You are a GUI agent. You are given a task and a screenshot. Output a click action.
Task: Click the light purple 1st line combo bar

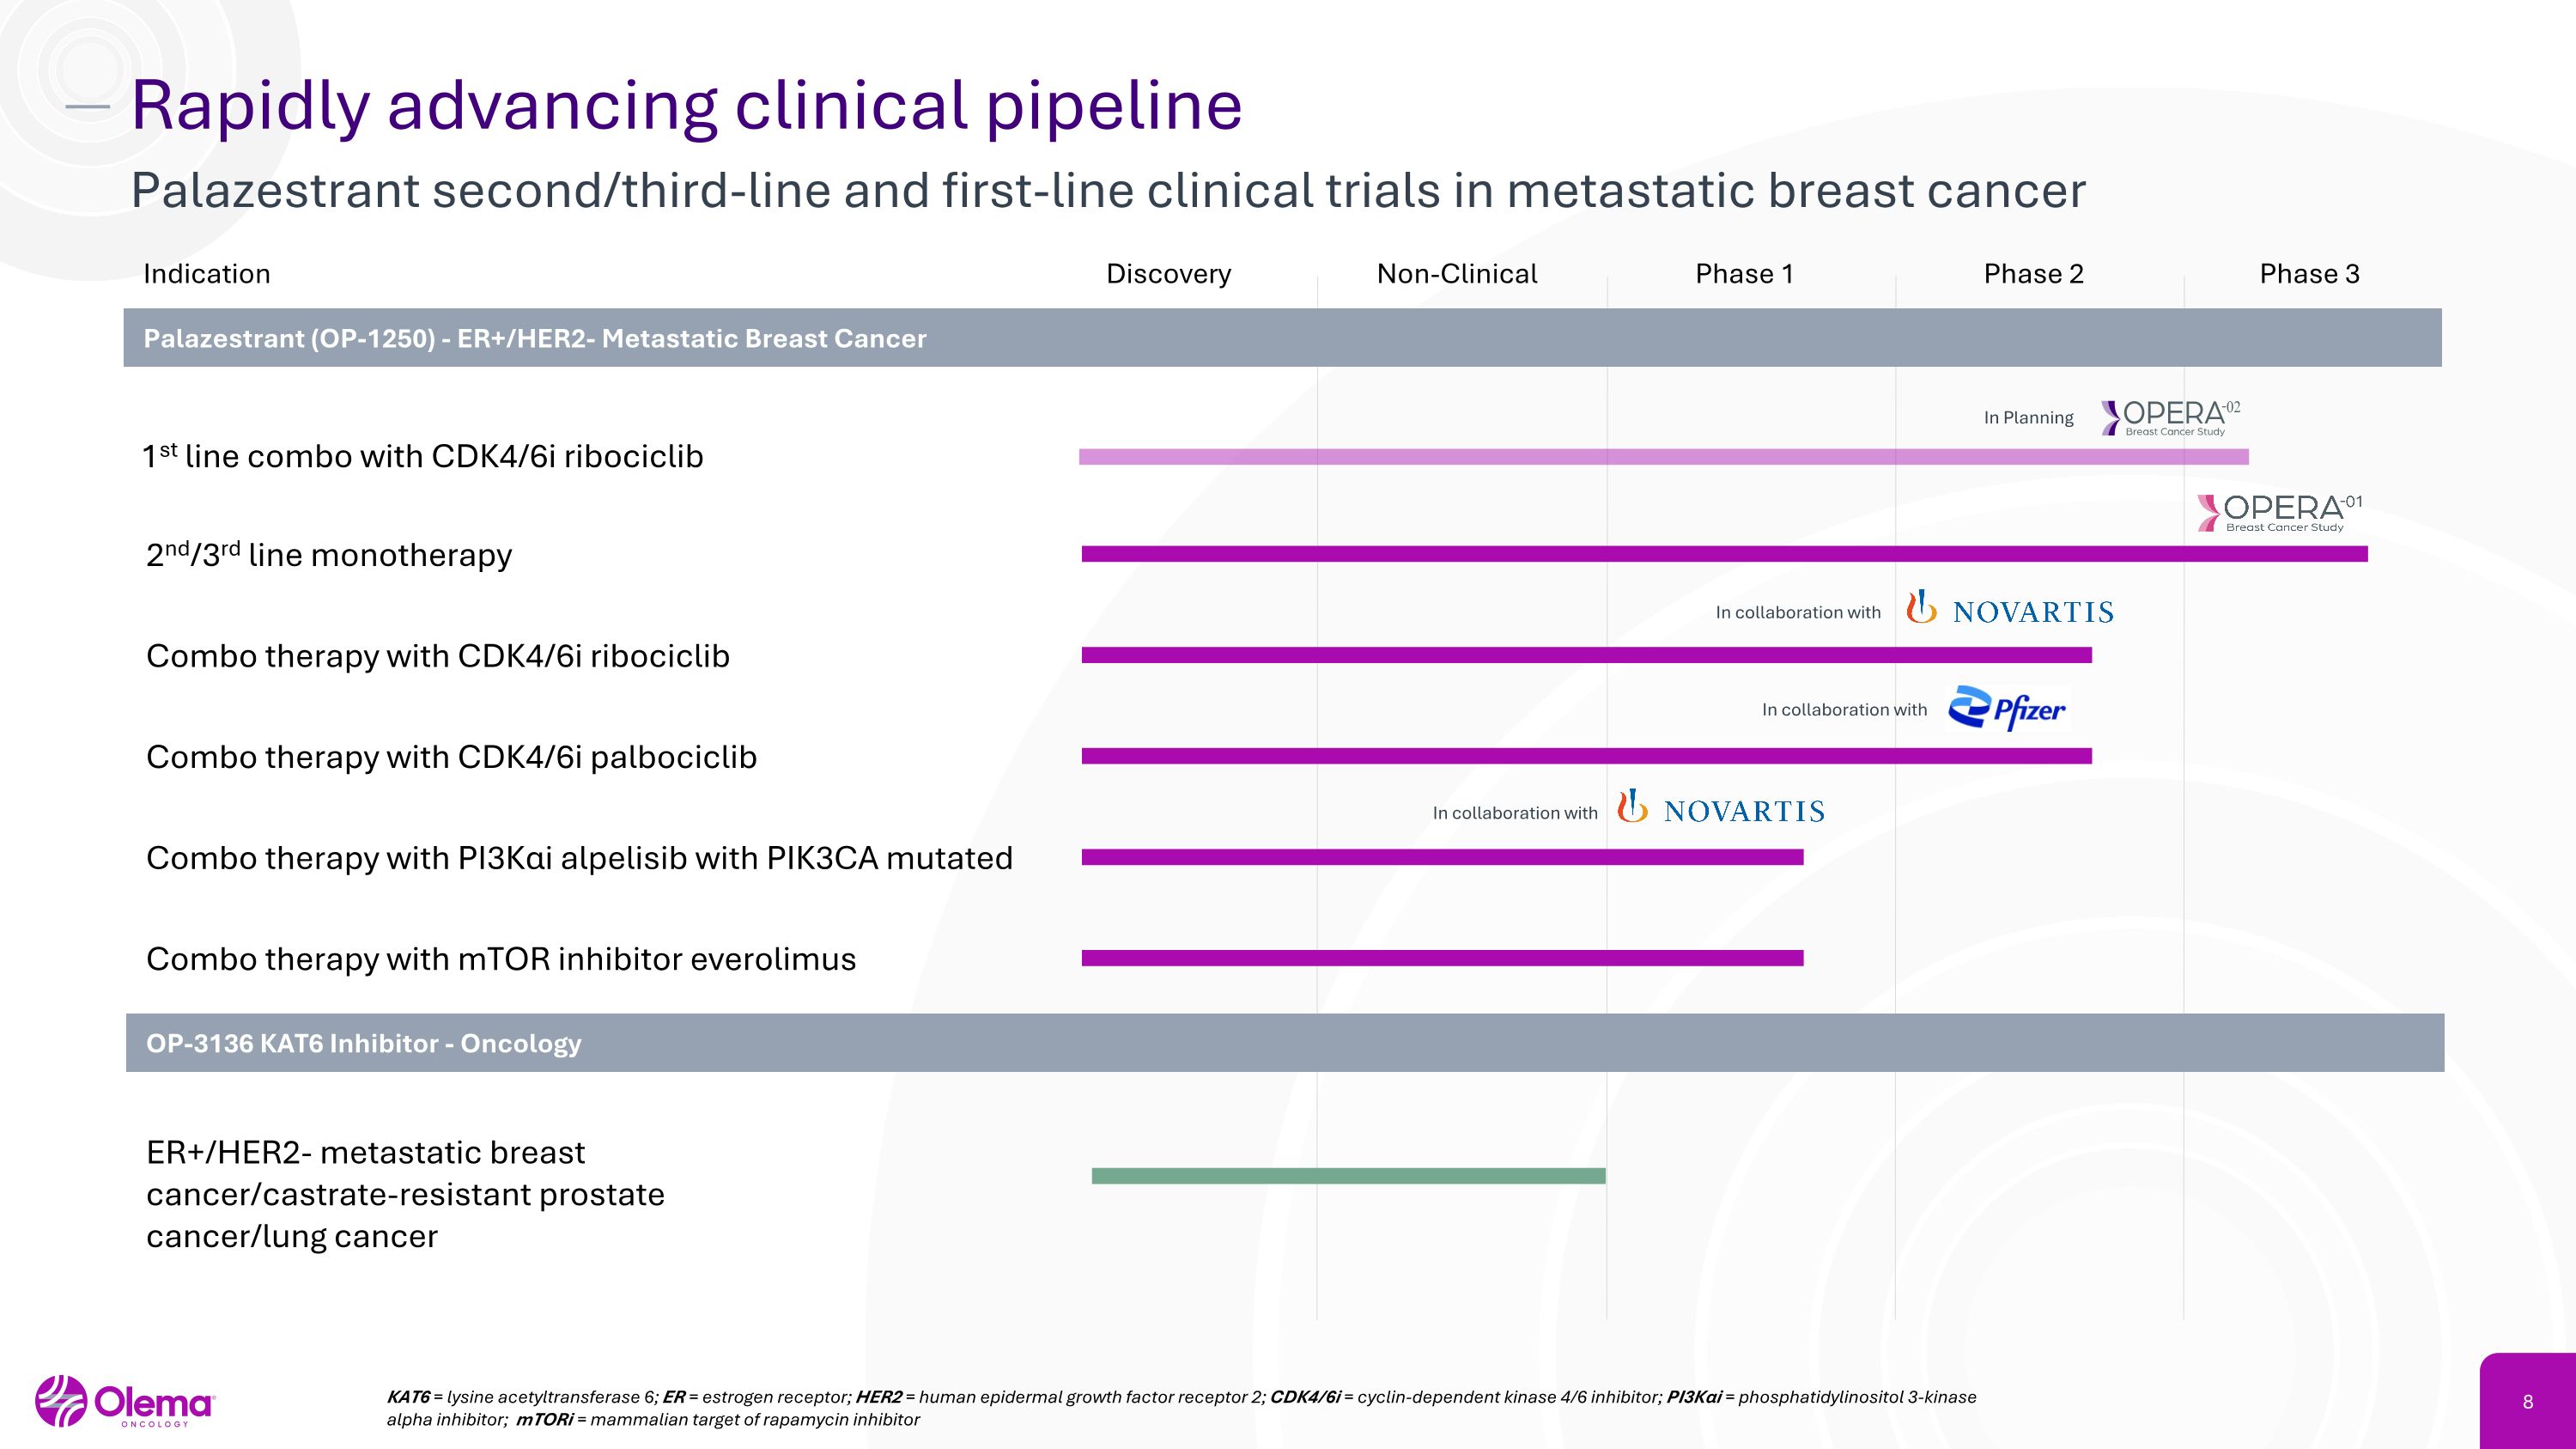pyautogui.click(x=1663, y=457)
